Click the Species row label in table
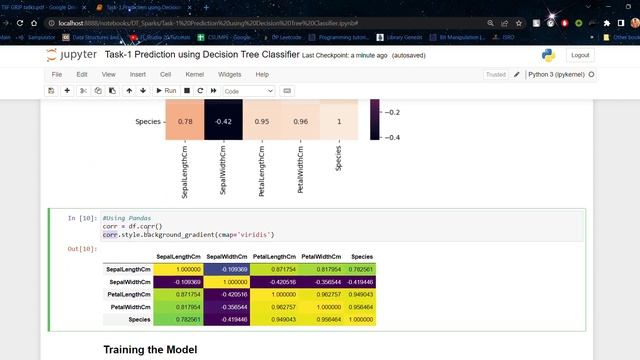Image resolution: width=640 pixels, height=360 pixels. point(139,320)
